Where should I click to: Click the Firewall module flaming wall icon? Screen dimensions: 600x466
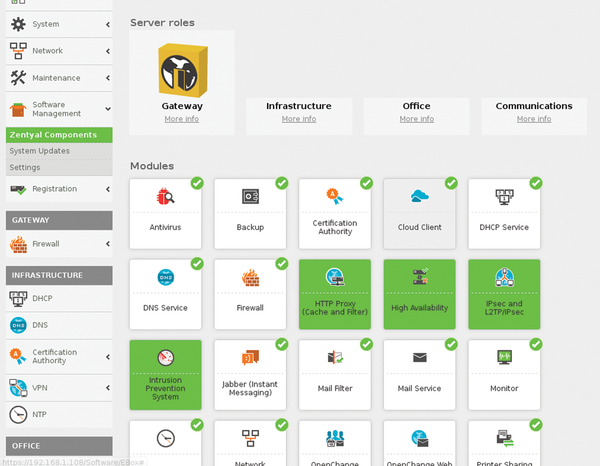coord(250,277)
